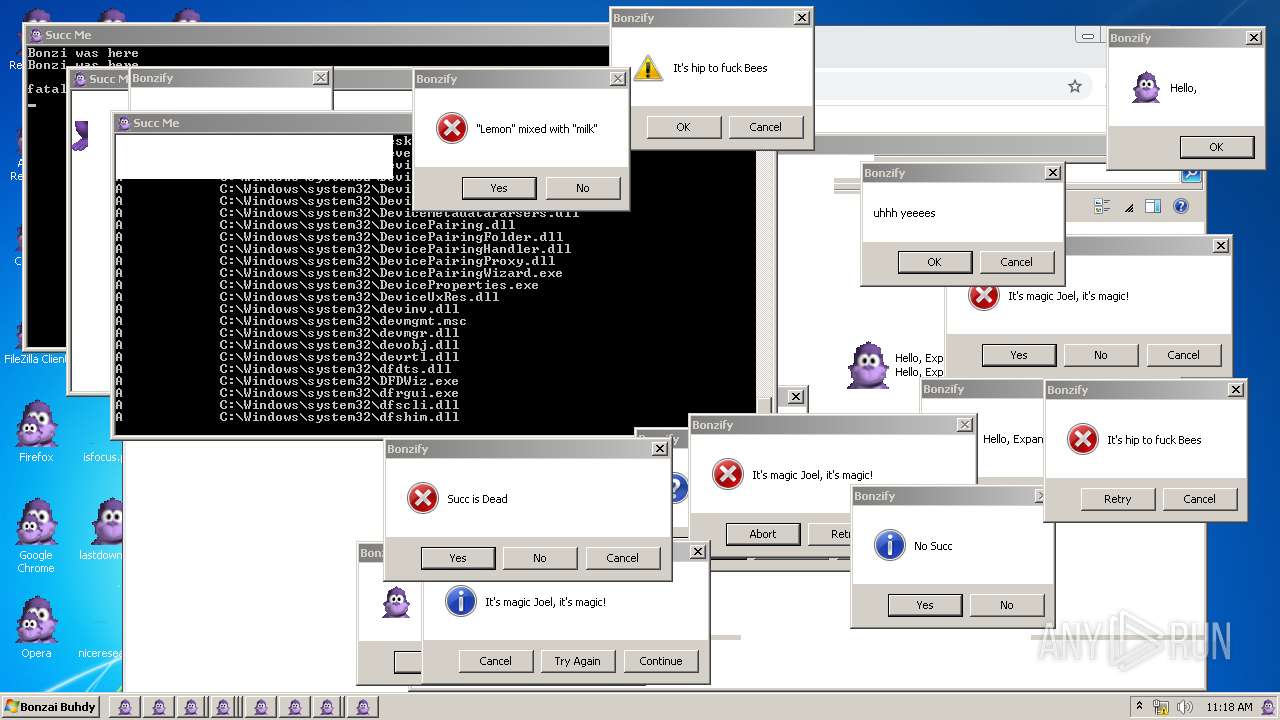Viewport: 1280px width, 720px height.
Task: Click Yes in magic Joel dialog with No and Cancel
Action: pos(1019,355)
